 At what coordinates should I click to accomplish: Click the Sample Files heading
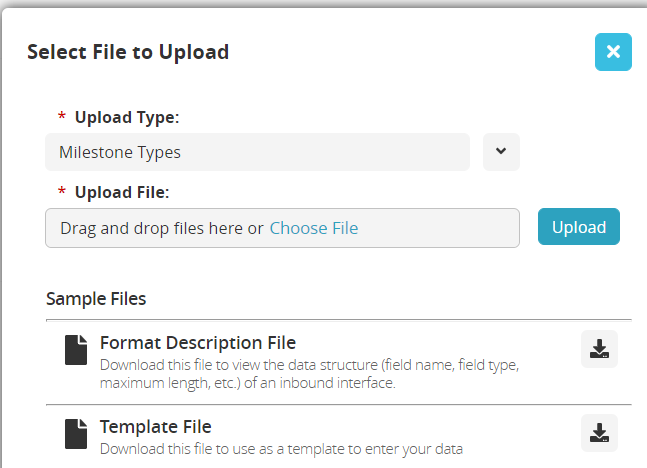(96, 298)
